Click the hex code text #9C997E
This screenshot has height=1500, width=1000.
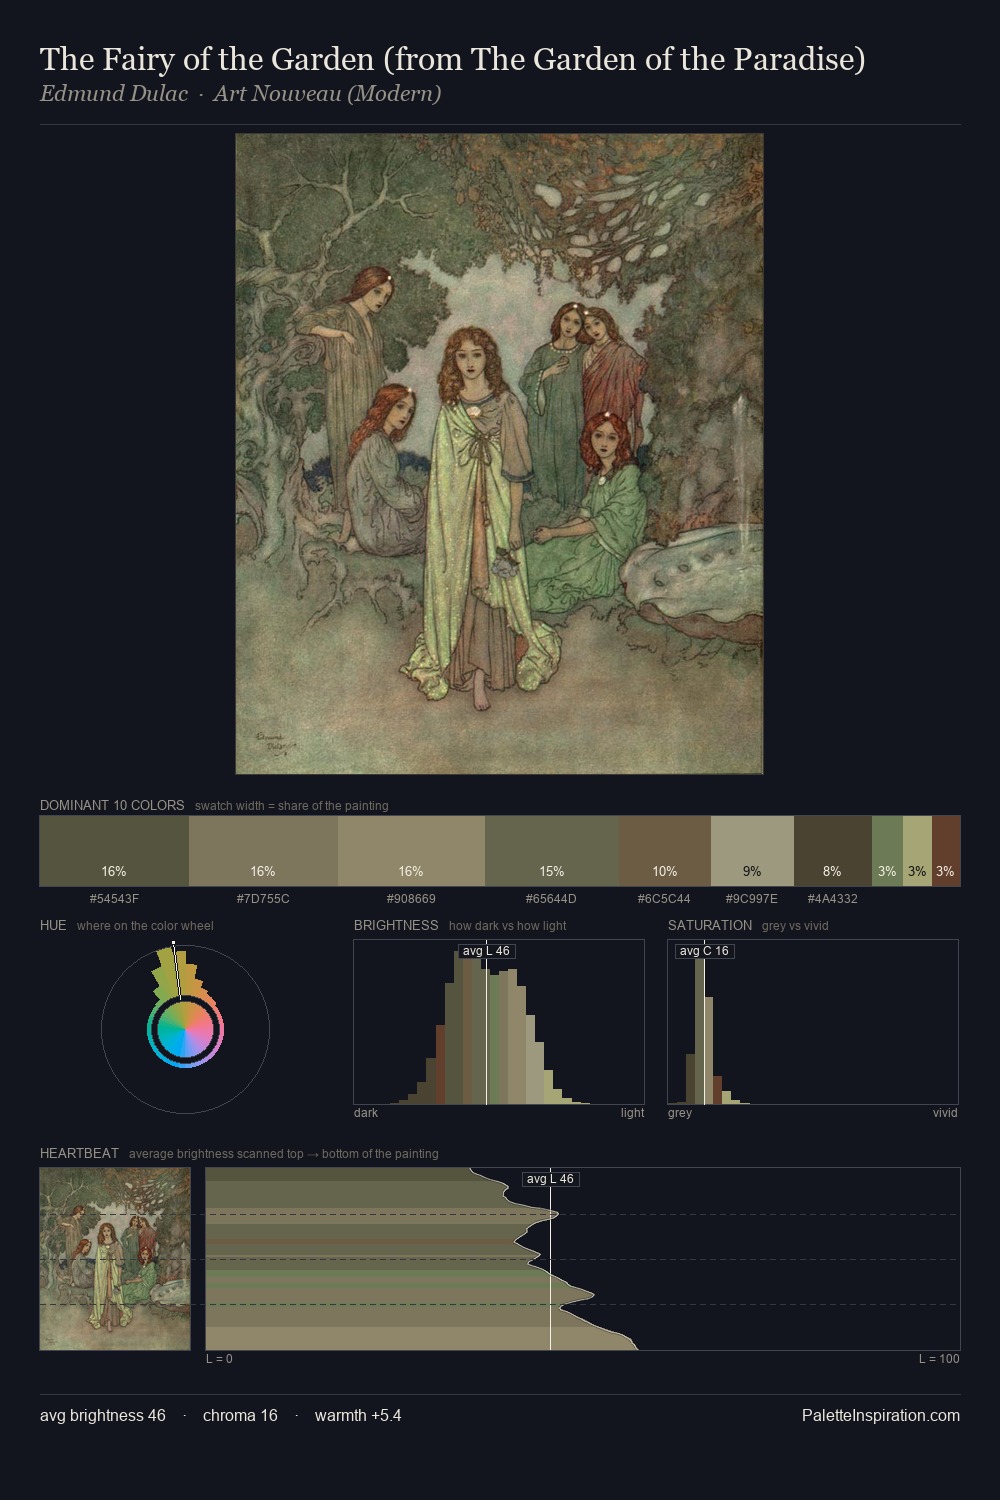coord(752,899)
